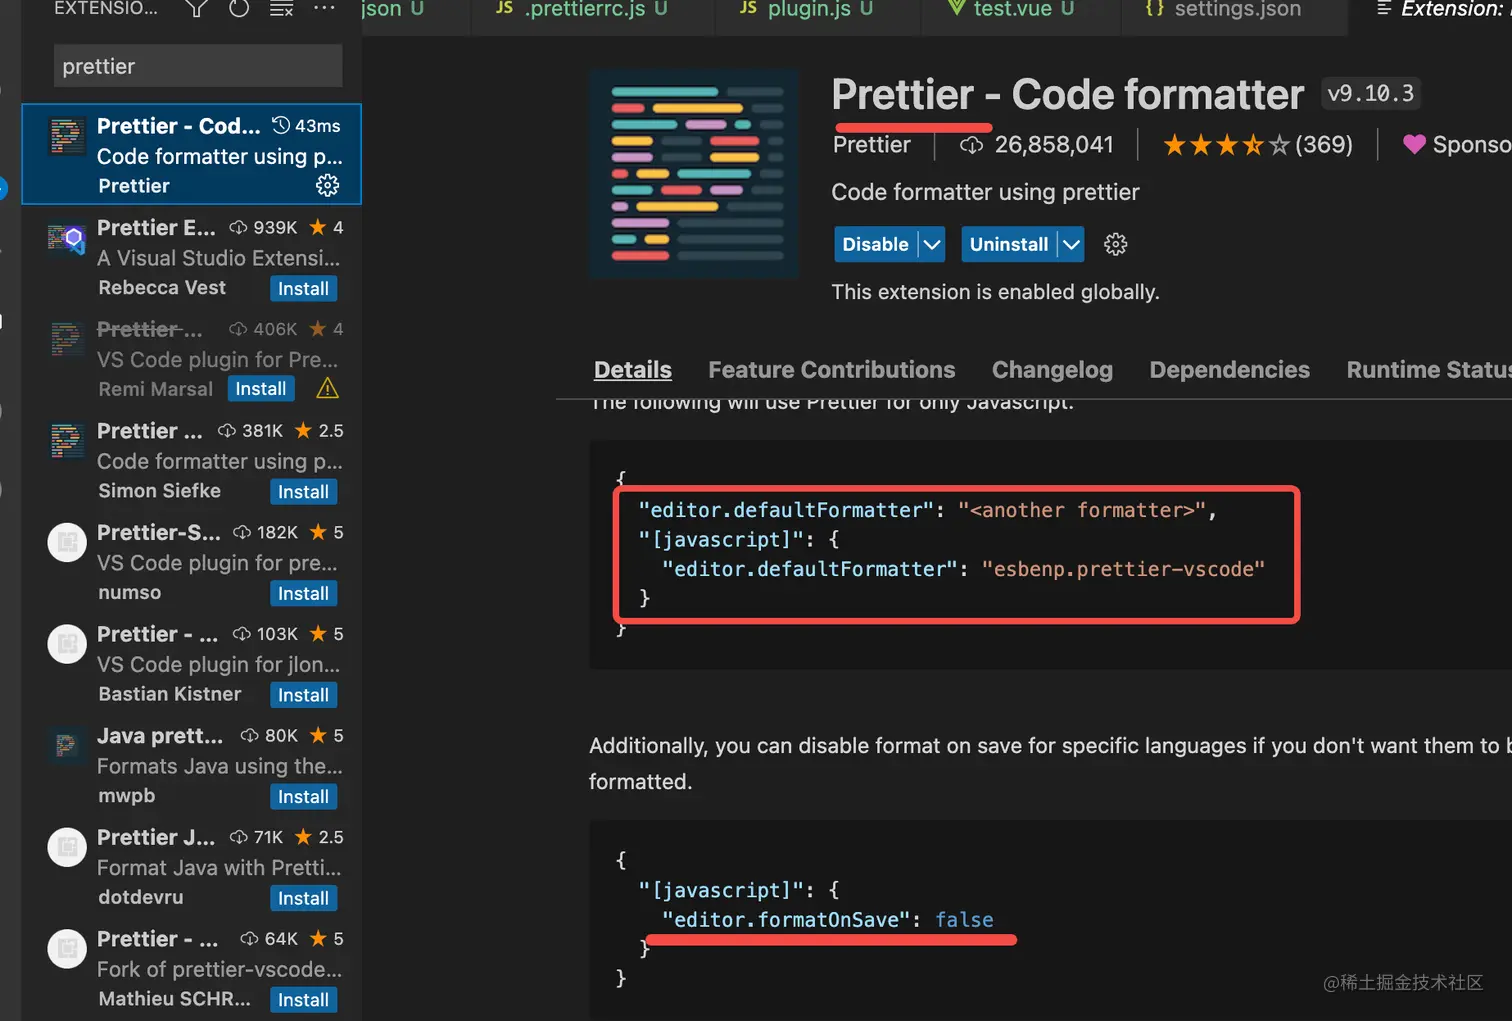Click the '43ms' activation time
1512x1021 pixels.
tap(318, 126)
